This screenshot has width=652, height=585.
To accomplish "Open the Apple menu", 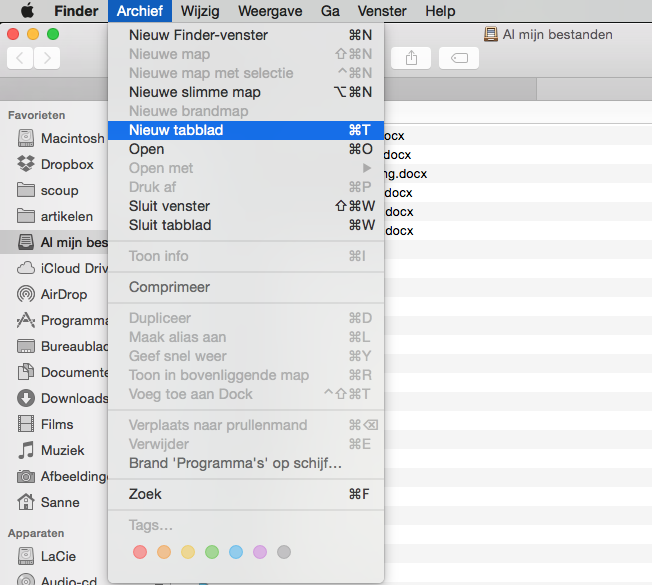I will pos(27,11).
